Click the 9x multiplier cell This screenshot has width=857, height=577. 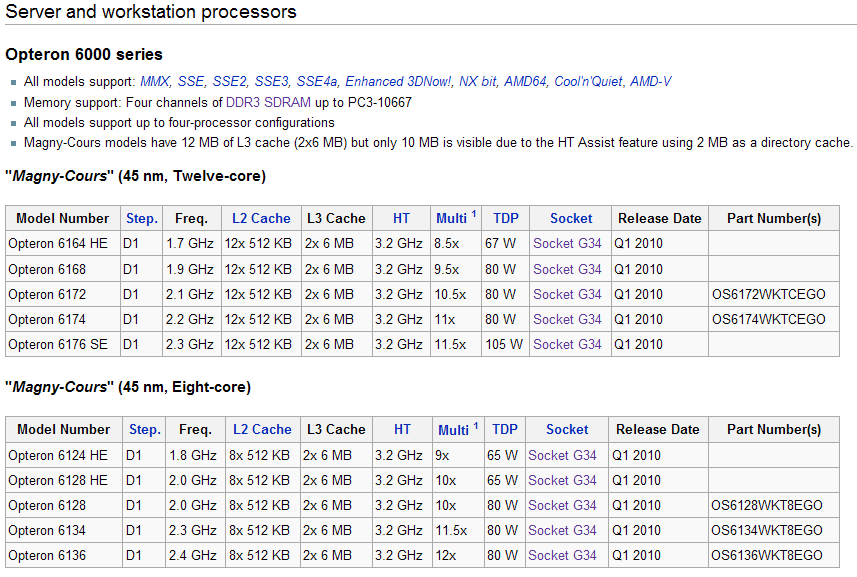tap(457, 455)
